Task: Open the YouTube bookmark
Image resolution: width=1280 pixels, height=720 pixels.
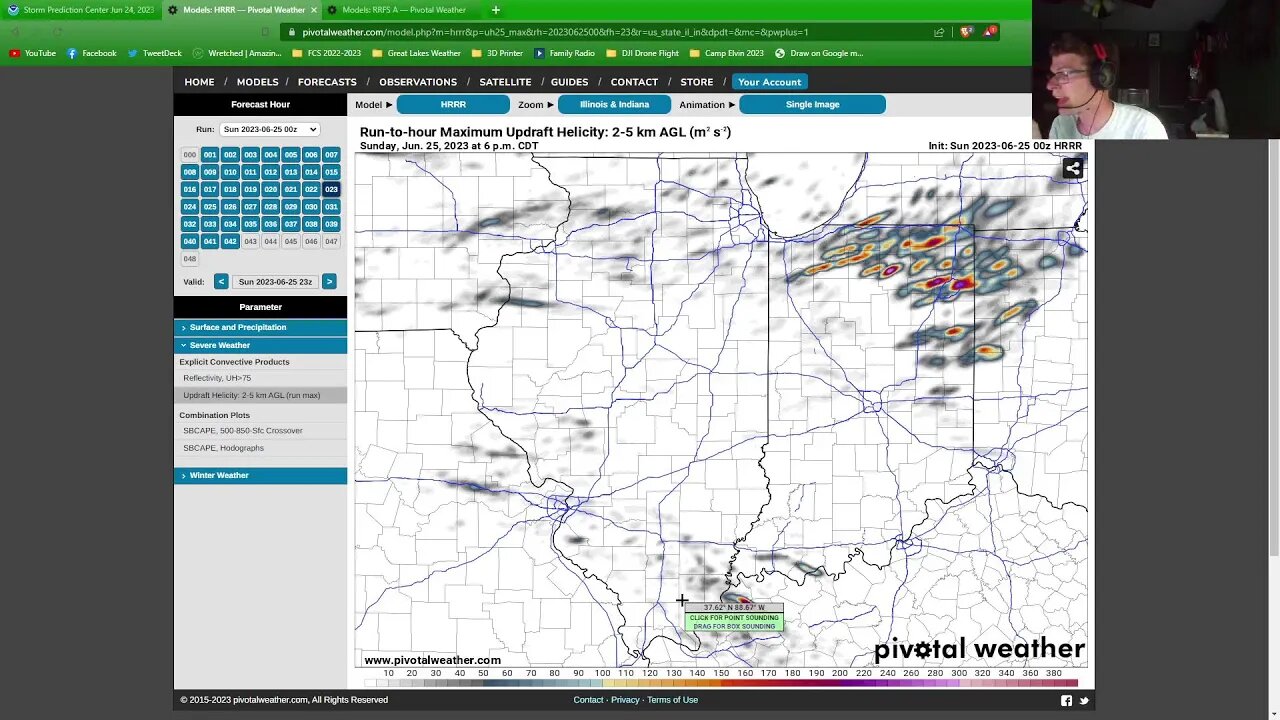Action: coord(33,53)
